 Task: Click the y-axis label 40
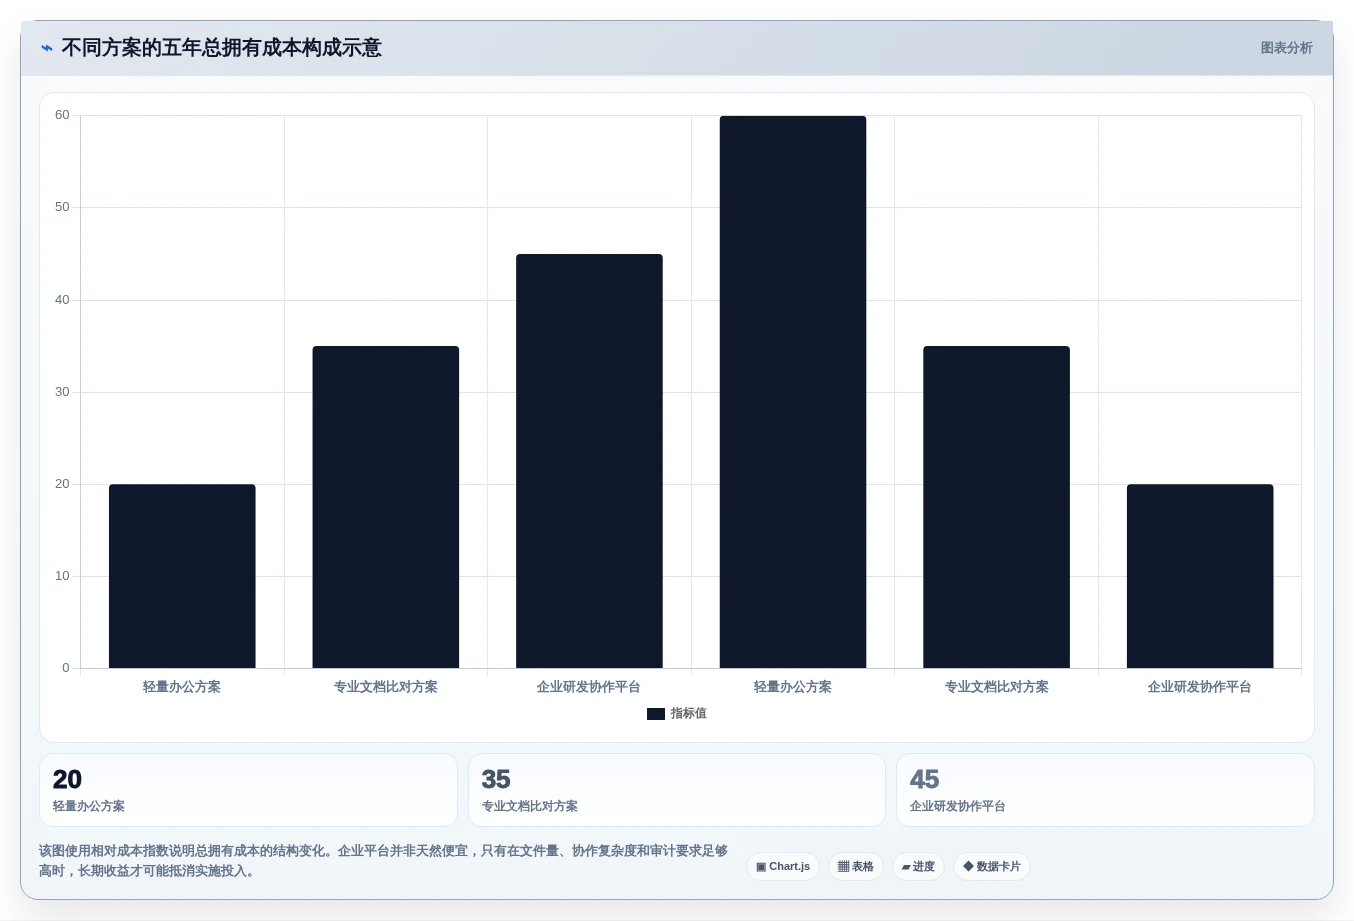62,300
